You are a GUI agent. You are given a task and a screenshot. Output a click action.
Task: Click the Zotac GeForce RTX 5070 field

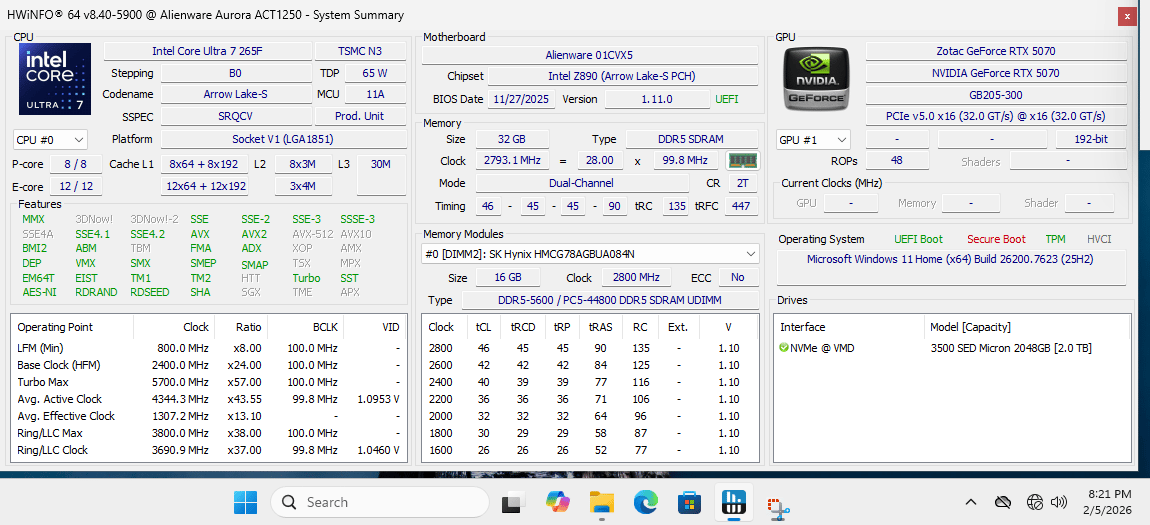tap(996, 51)
